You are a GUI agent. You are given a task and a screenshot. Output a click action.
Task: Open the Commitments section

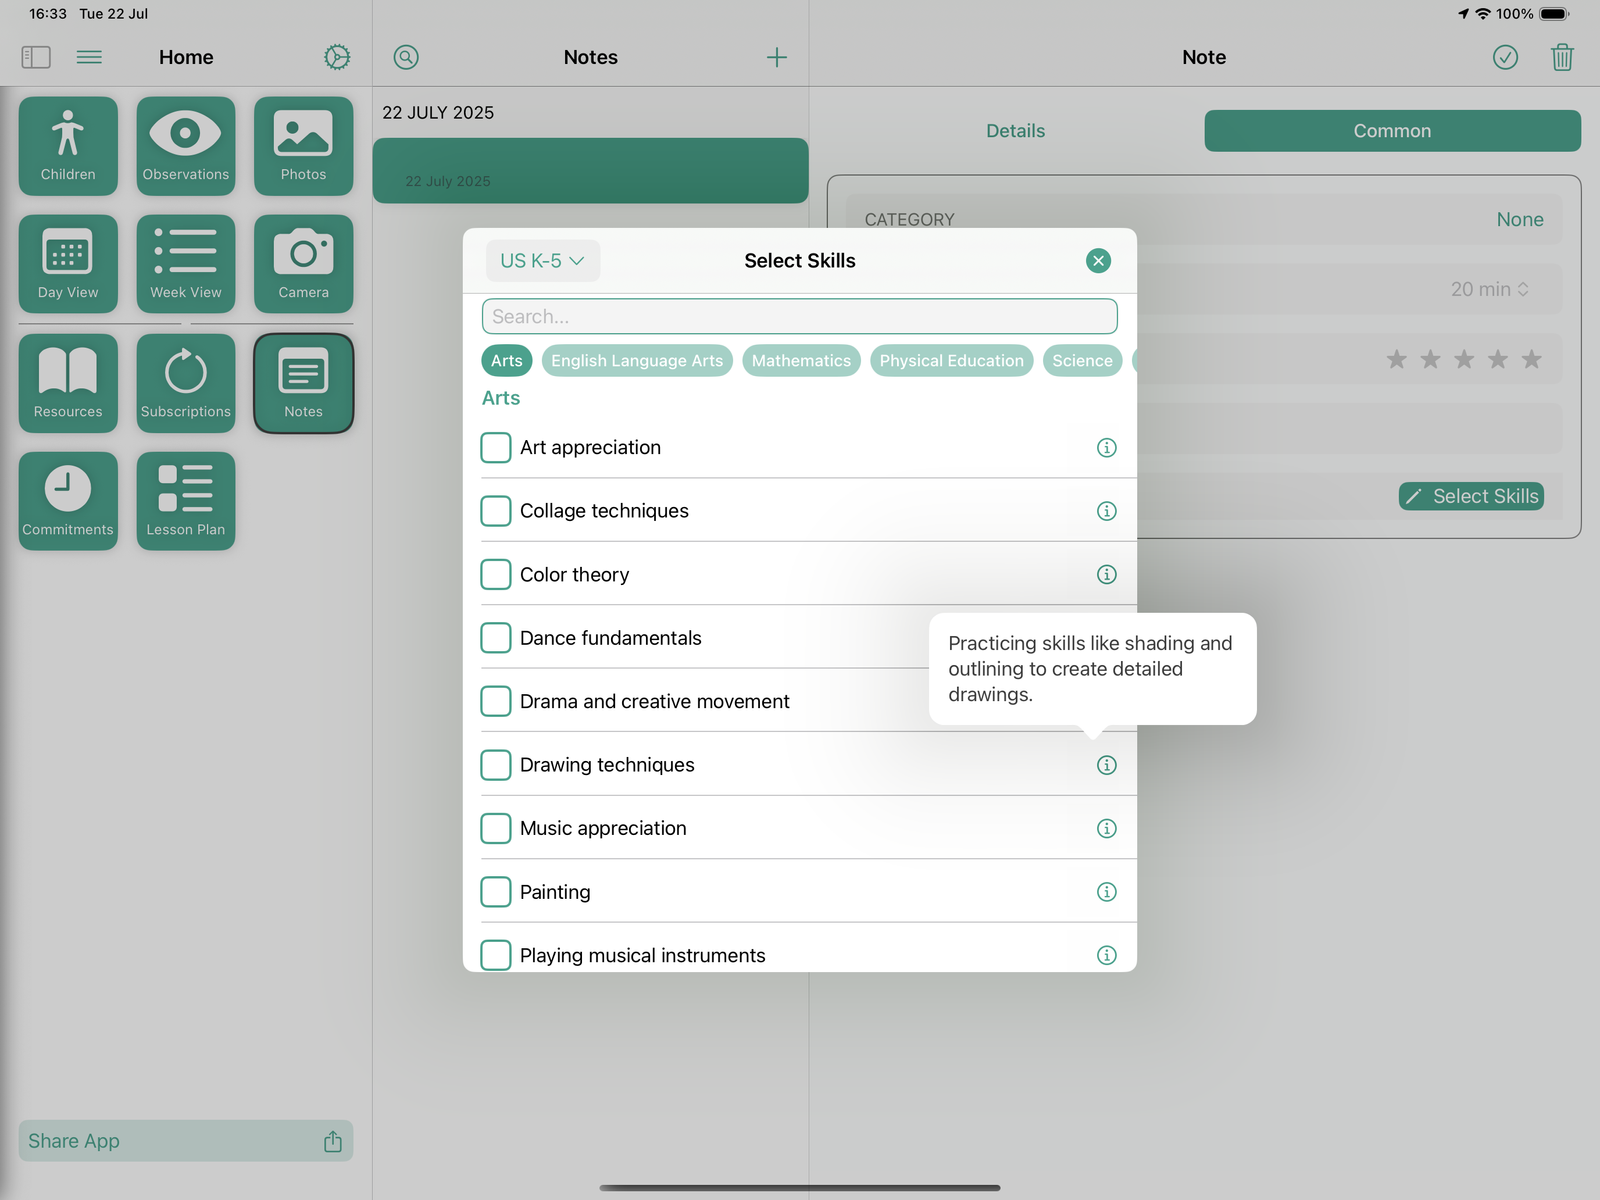pos(67,500)
